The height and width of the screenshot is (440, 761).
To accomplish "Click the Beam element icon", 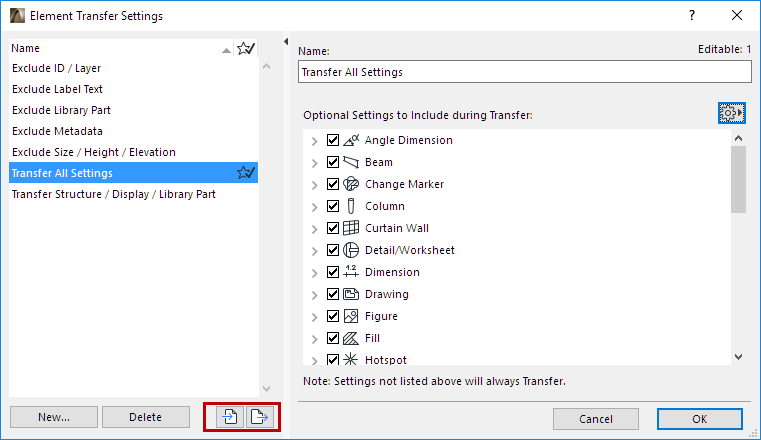I will click(351, 162).
